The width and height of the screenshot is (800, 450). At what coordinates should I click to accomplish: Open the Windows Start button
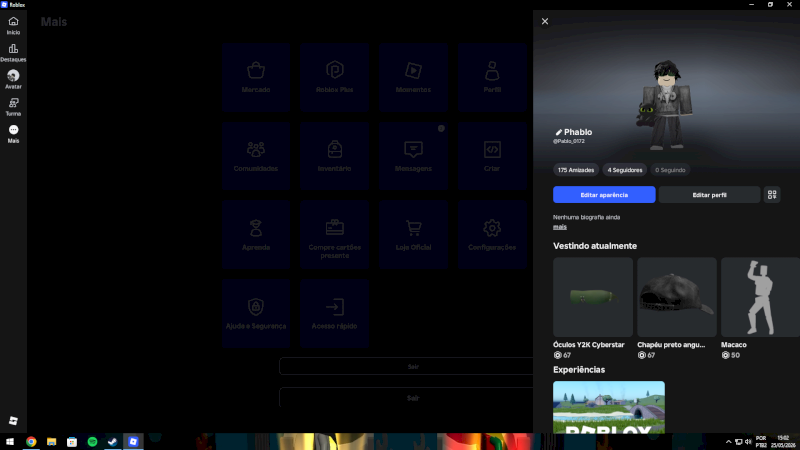[x=10, y=442]
